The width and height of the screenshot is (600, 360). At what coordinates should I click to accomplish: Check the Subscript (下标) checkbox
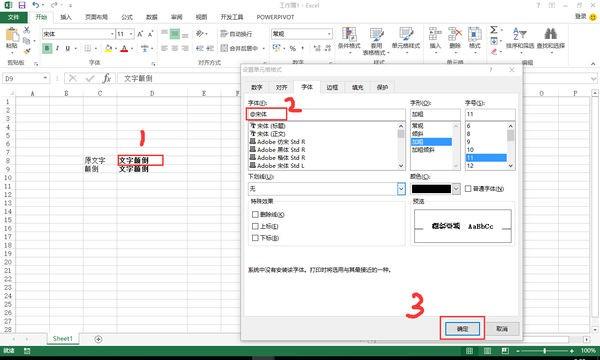pos(255,238)
